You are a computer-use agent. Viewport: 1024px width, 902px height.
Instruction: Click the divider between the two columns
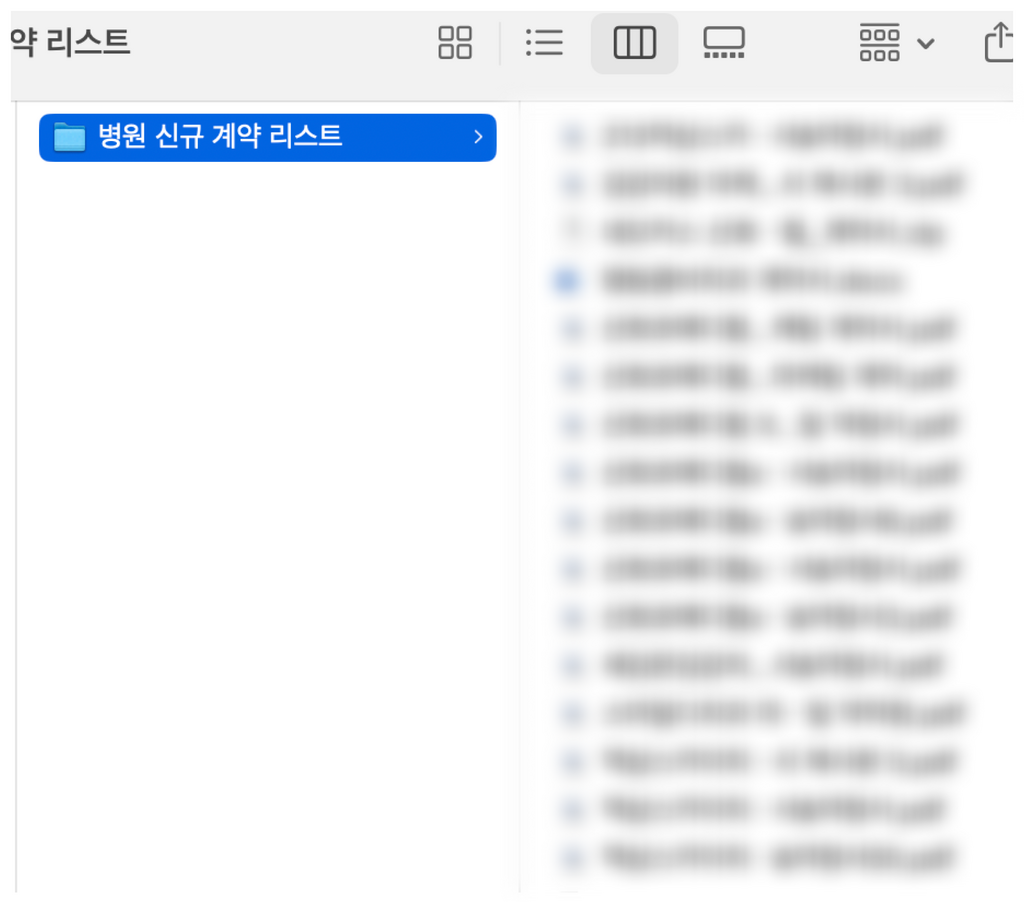pyautogui.click(x=520, y=496)
